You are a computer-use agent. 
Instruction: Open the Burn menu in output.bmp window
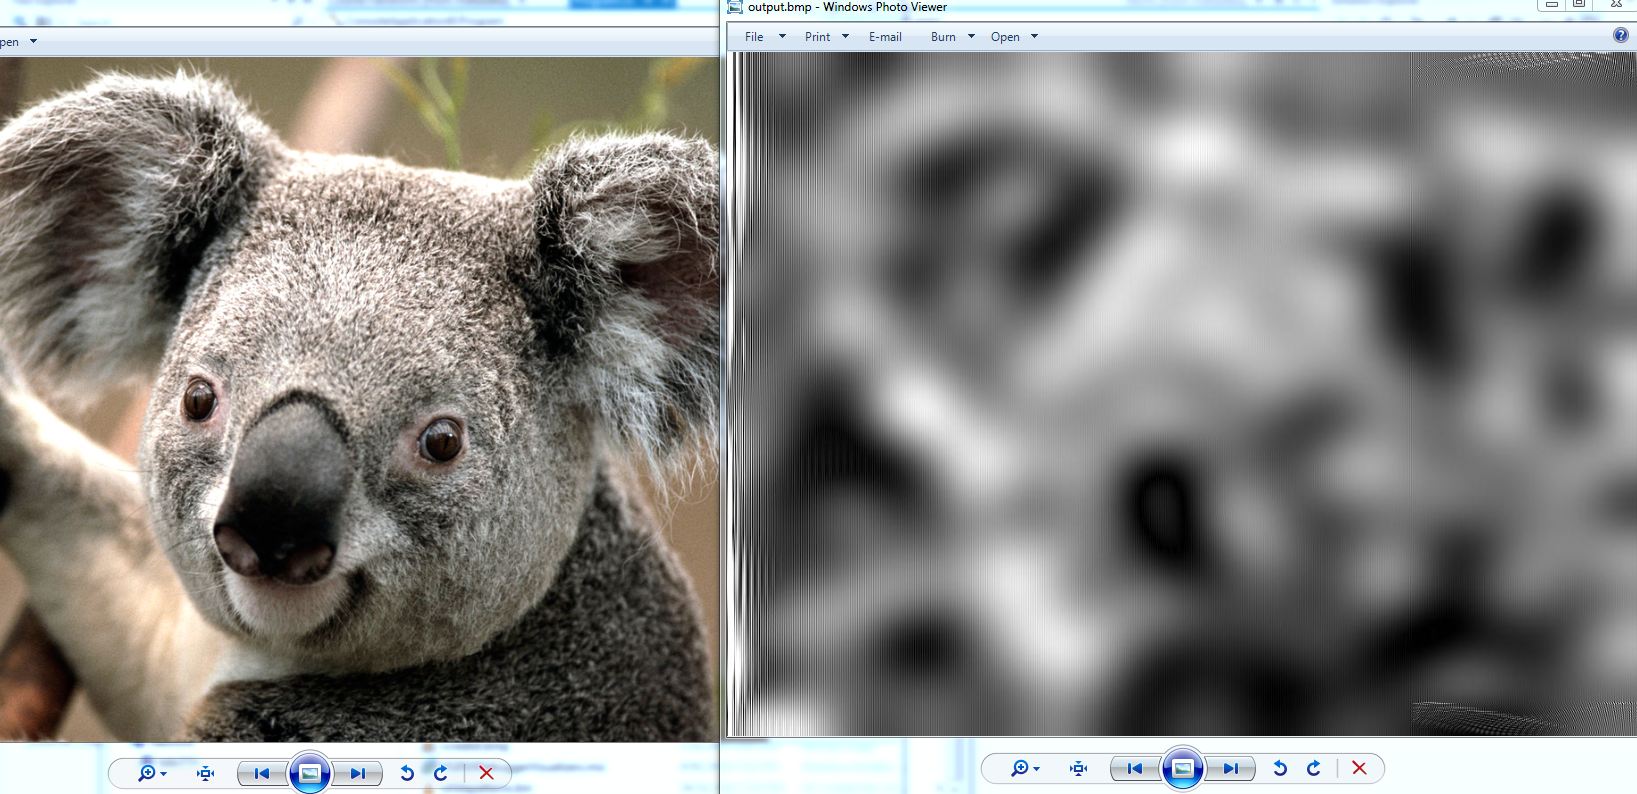[953, 37]
